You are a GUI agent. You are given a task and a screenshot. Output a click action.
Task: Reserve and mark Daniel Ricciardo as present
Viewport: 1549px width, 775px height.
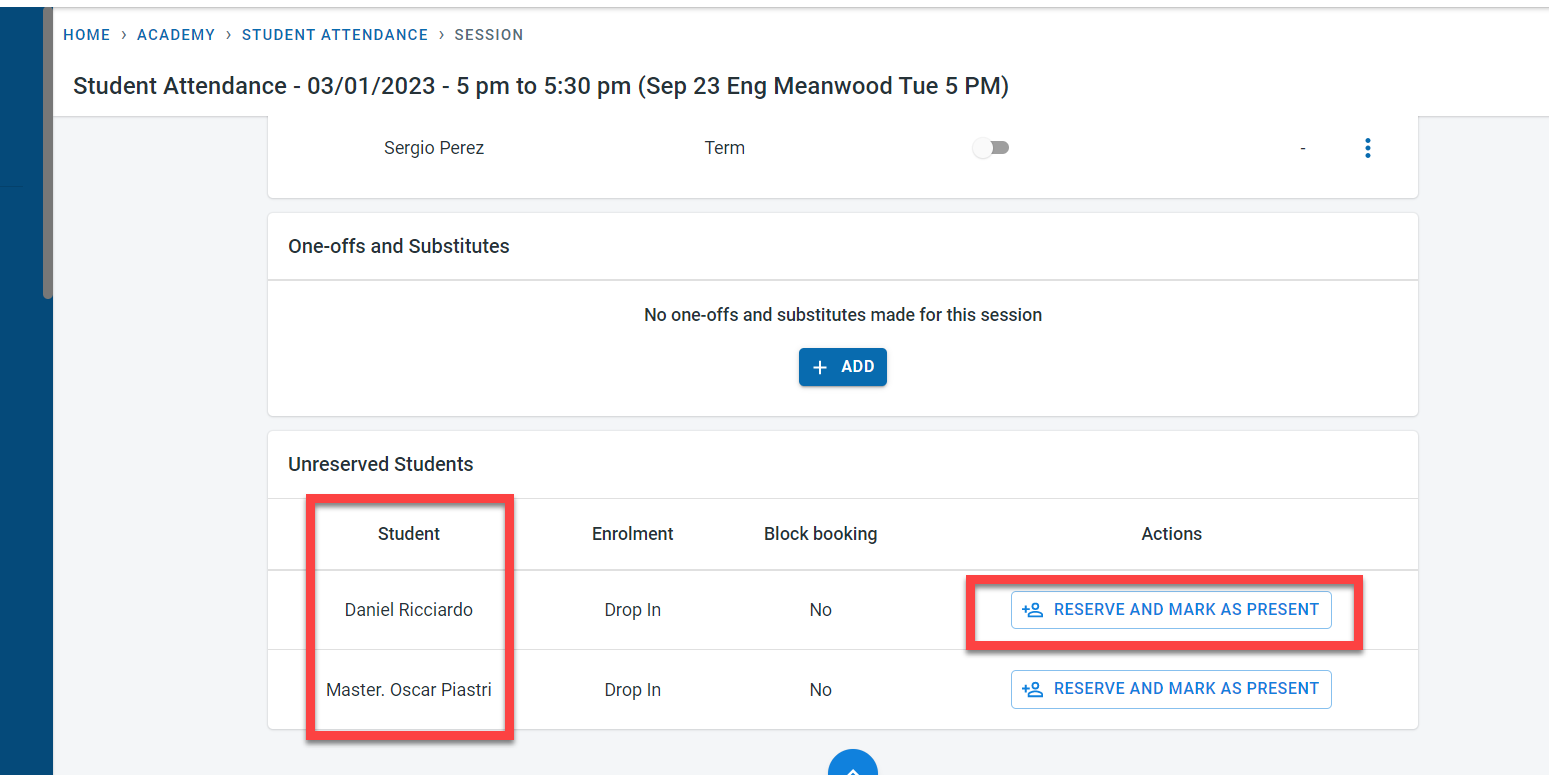[1171, 610]
